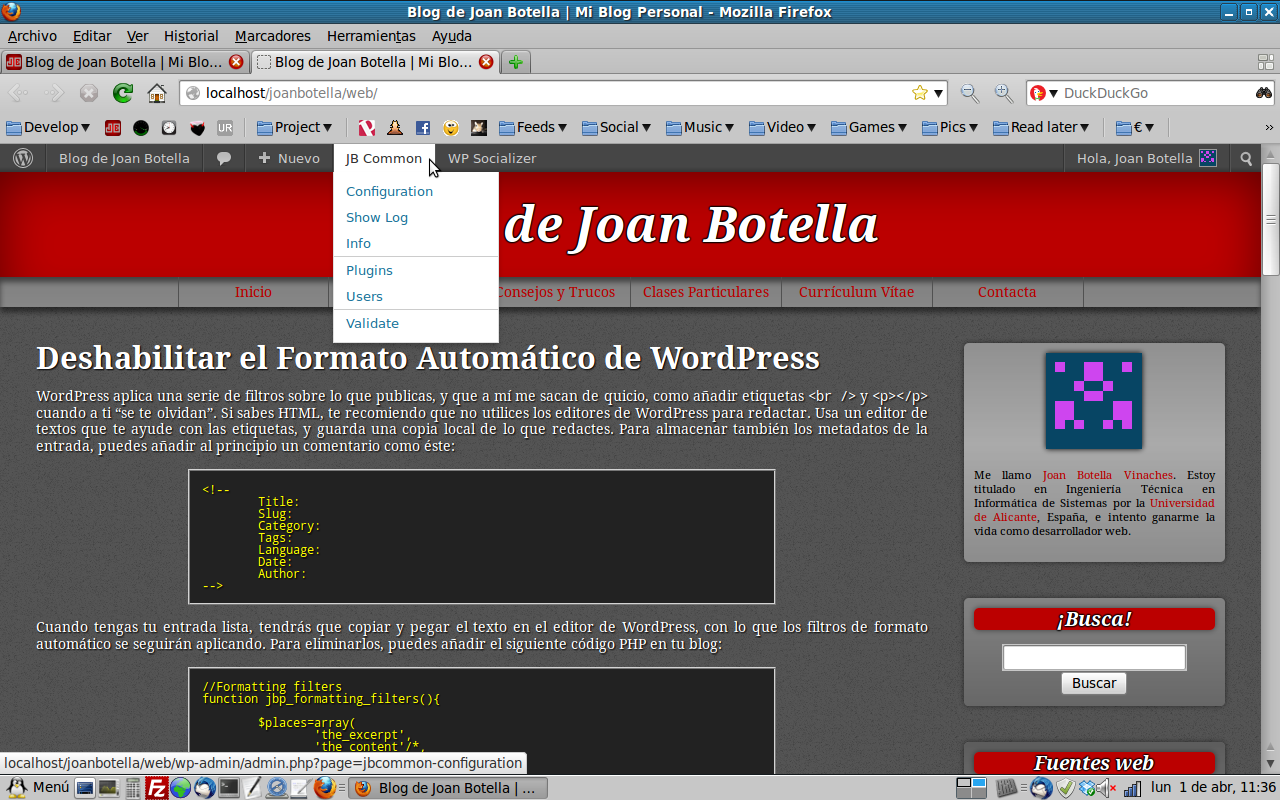1280x800 pixels.
Task: Open the UR bookmark icon
Action: click(x=225, y=127)
